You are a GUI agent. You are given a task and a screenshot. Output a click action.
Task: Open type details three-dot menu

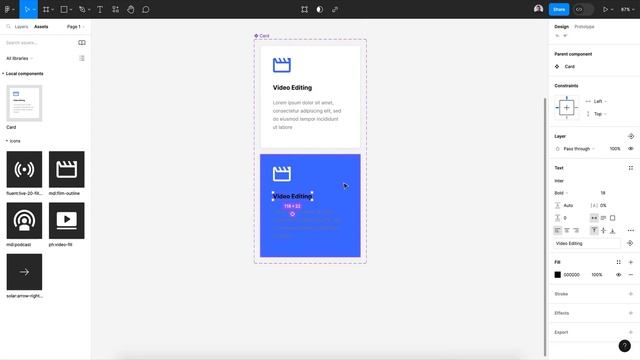[631, 231]
